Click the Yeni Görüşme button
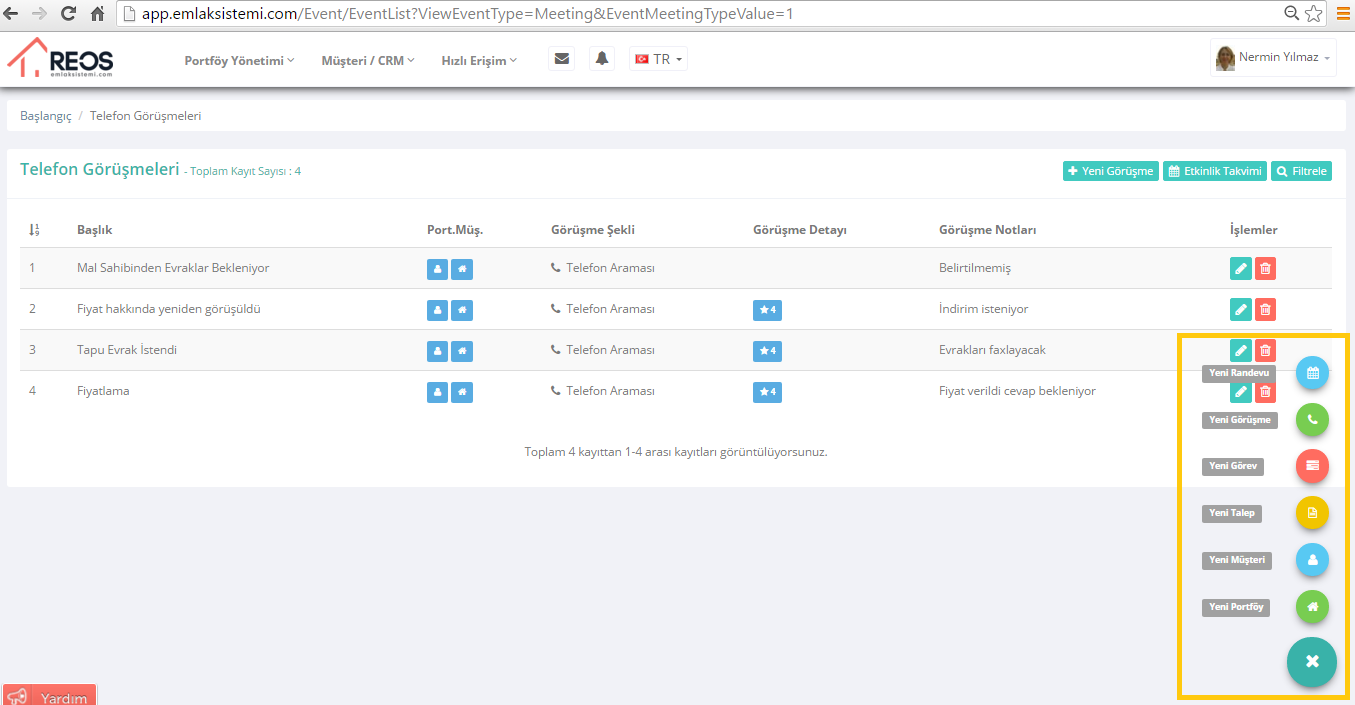Screen dimensions: 1355x705 1110,171
